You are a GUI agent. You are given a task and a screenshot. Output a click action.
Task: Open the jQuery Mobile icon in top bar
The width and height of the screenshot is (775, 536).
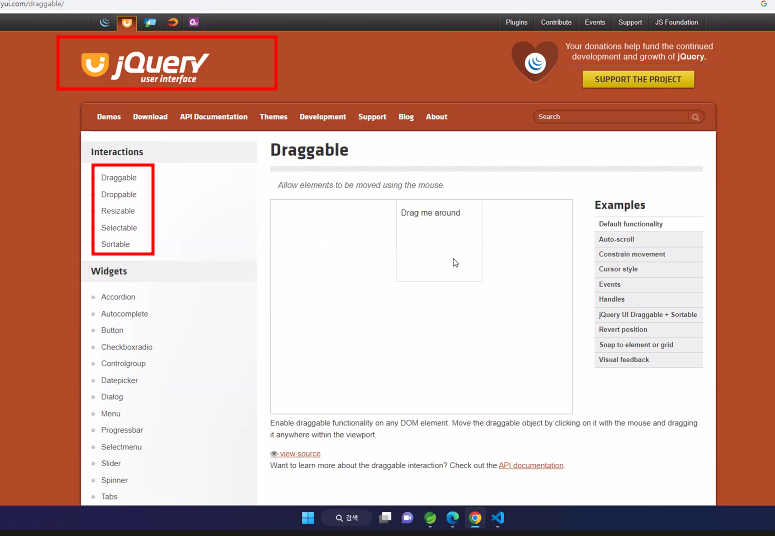(x=150, y=22)
